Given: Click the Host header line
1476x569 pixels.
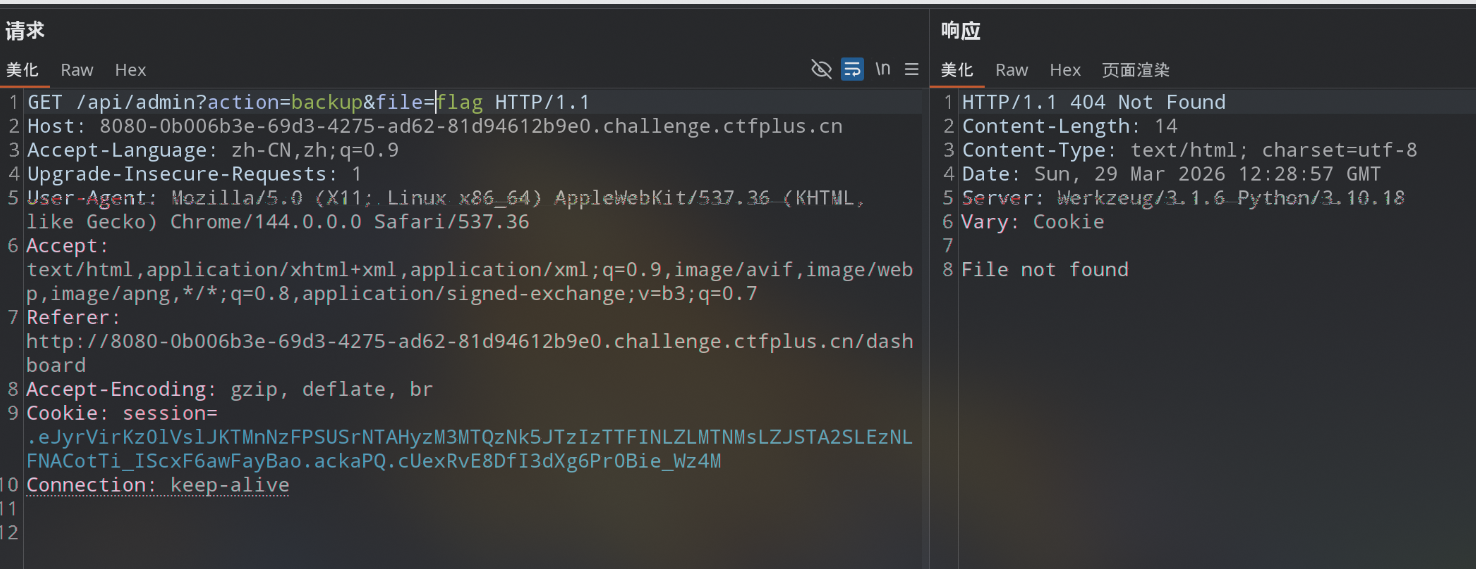Looking at the screenshot, I should coord(435,126).
